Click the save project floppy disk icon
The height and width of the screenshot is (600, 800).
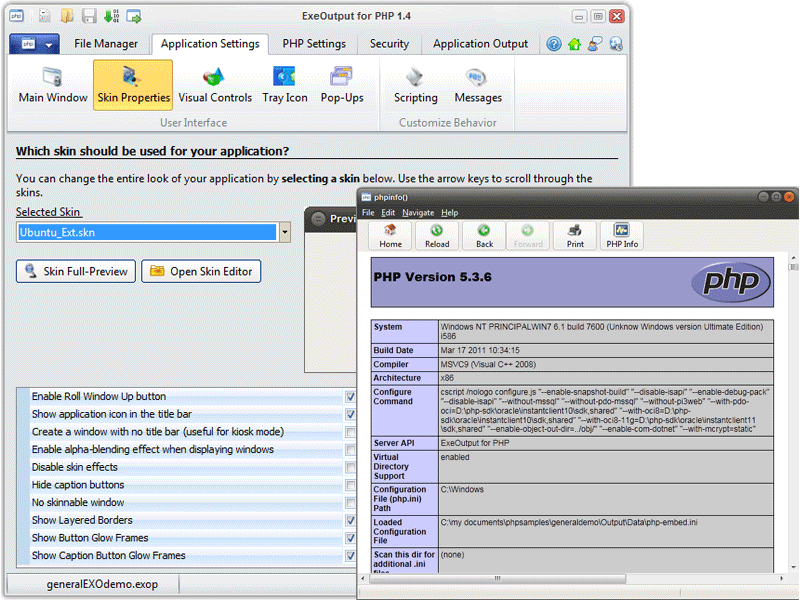[x=89, y=16]
